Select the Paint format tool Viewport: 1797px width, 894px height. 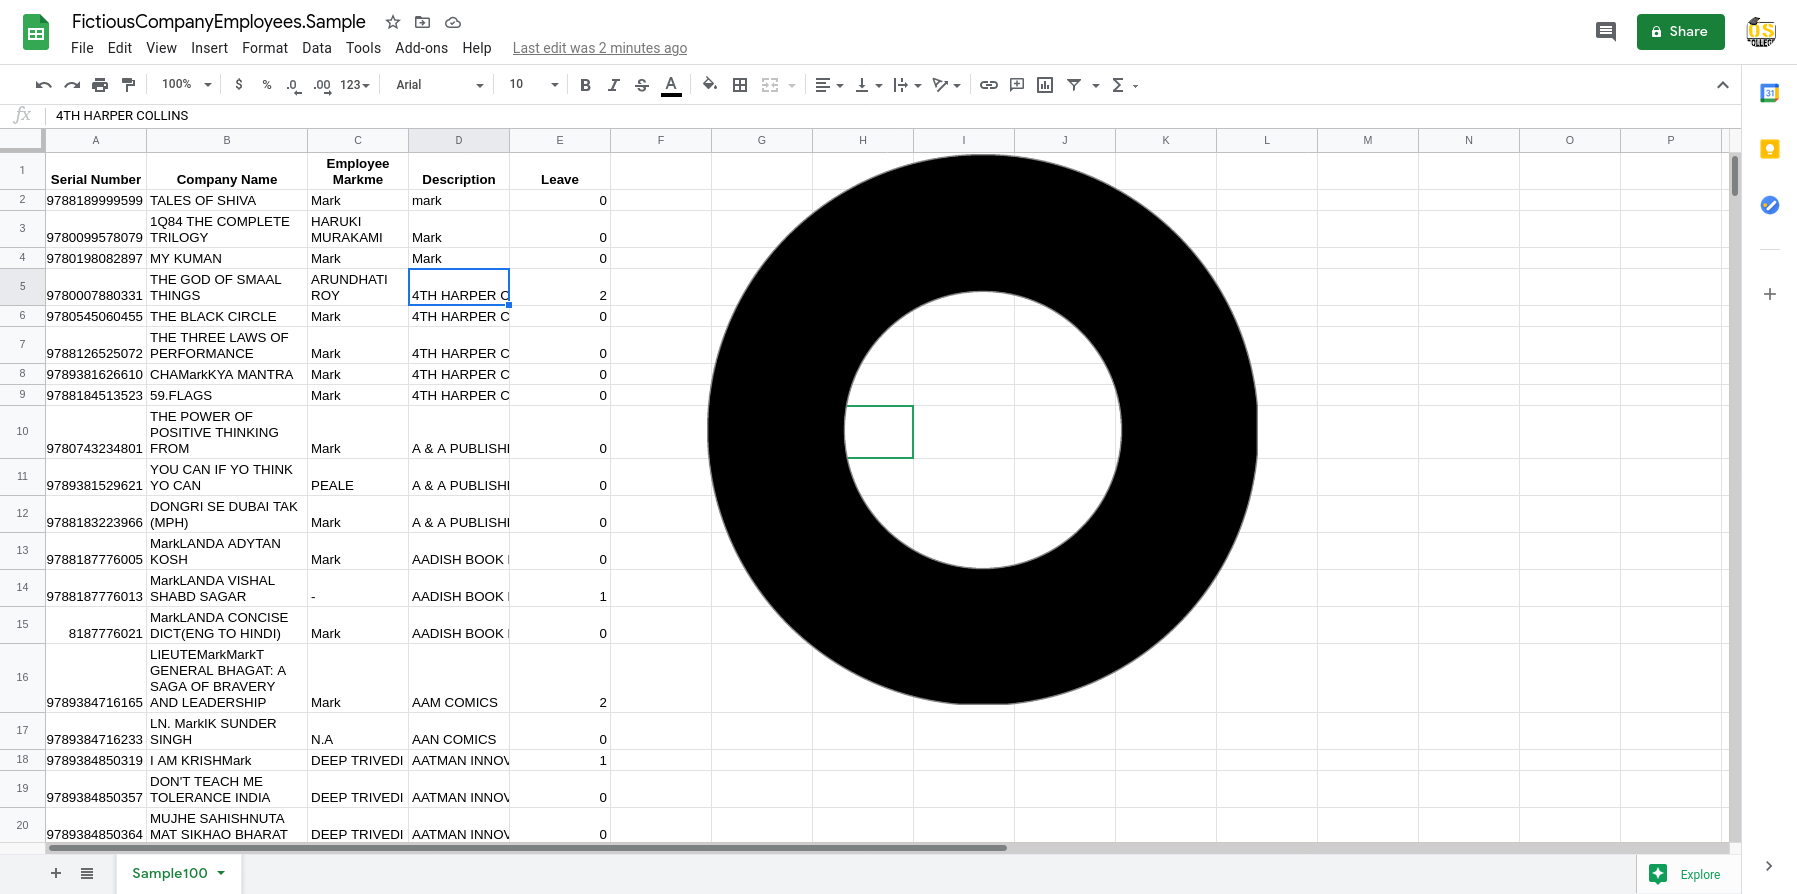[x=128, y=85]
